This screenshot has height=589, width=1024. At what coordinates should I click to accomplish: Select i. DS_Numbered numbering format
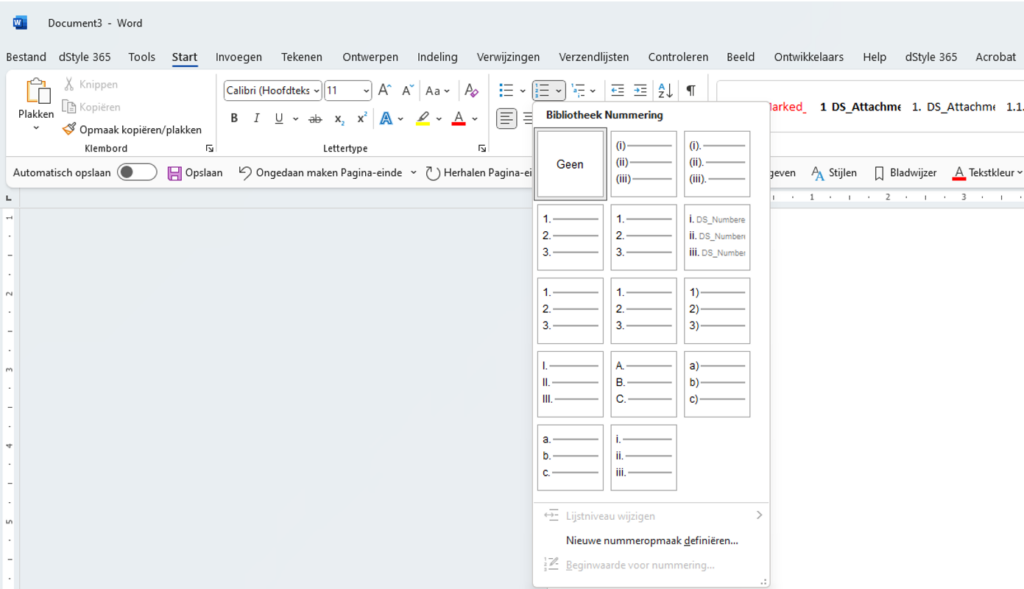point(717,237)
